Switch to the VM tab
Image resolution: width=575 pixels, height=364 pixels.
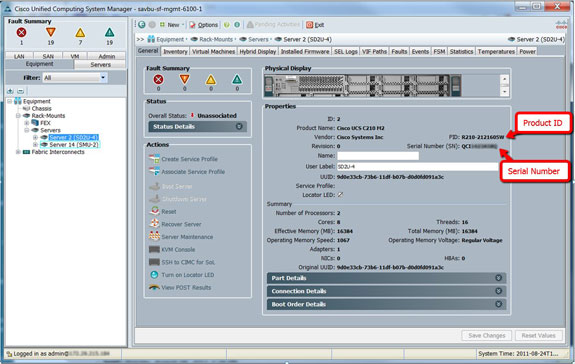click(x=75, y=56)
